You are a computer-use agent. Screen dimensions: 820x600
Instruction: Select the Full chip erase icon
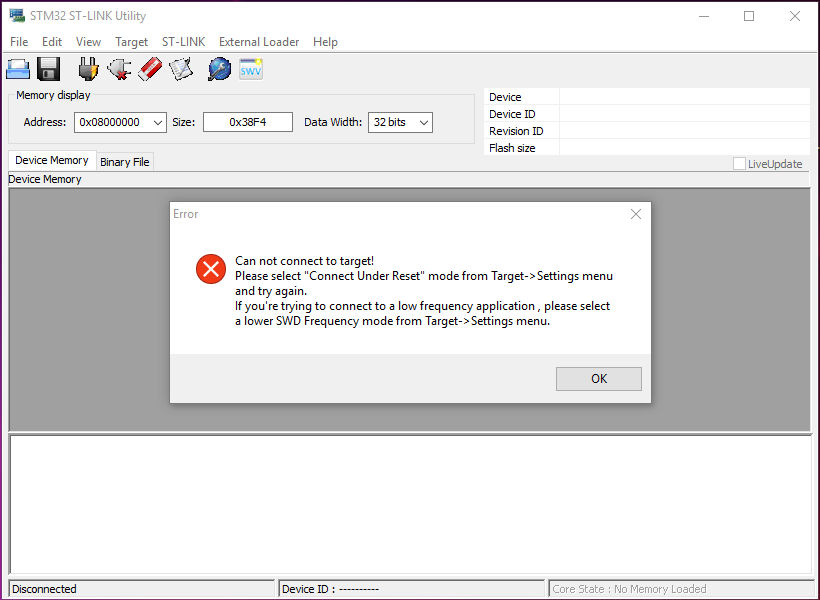pyautogui.click(x=150, y=69)
